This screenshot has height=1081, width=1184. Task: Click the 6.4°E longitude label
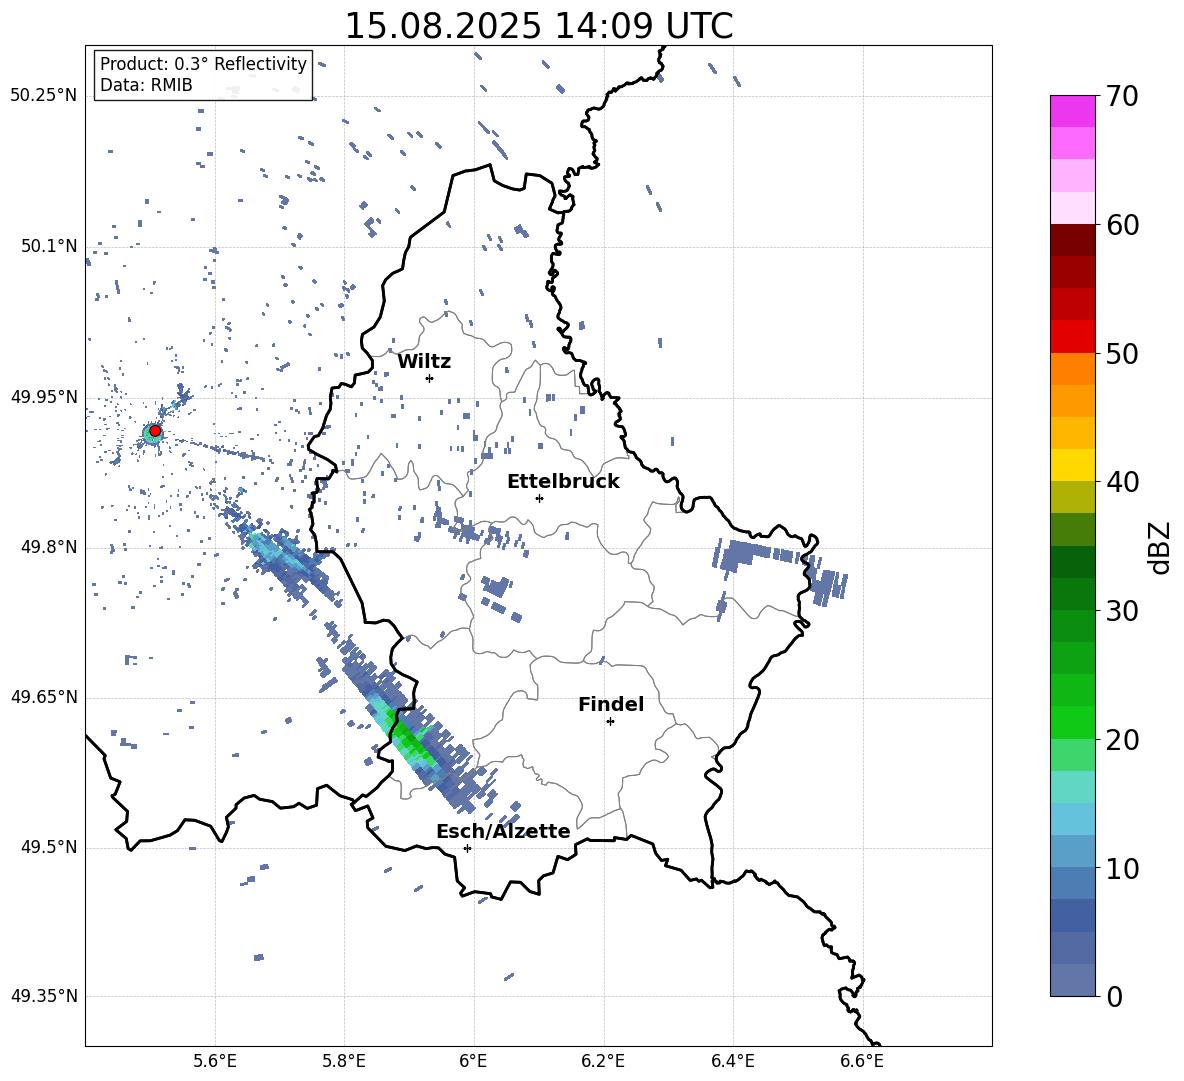pyautogui.click(x=732, y=1061)
